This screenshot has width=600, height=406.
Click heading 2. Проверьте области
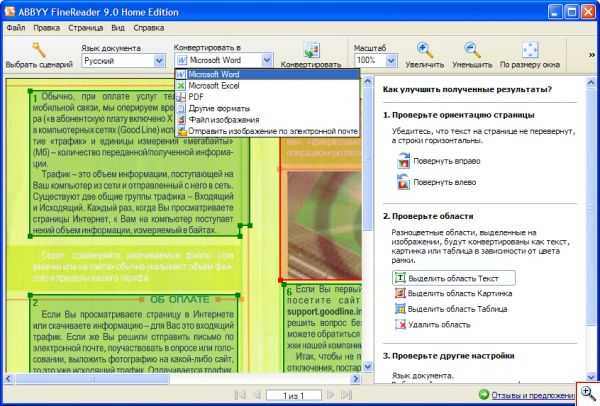point(428,216)
